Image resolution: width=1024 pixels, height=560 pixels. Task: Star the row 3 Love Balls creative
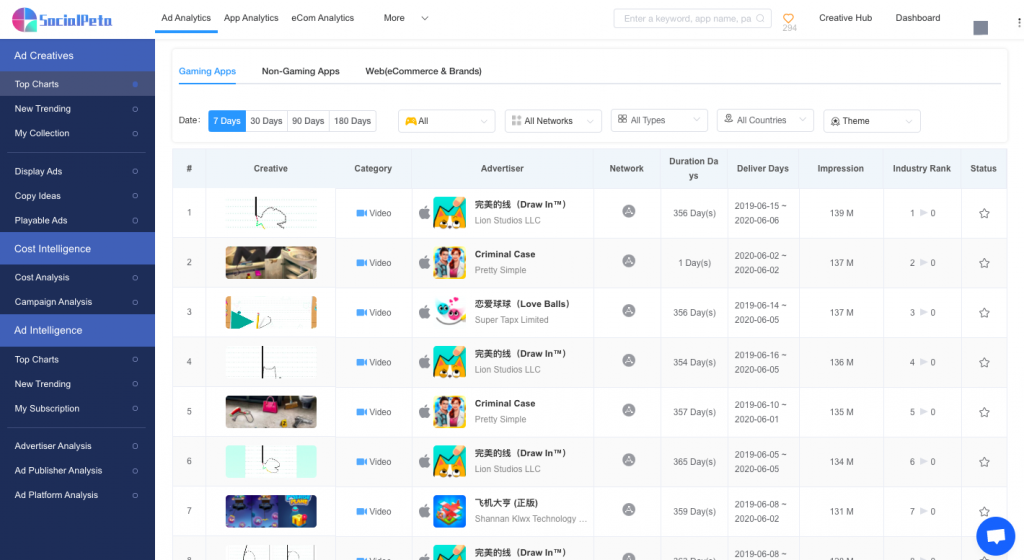coord(984,313)
